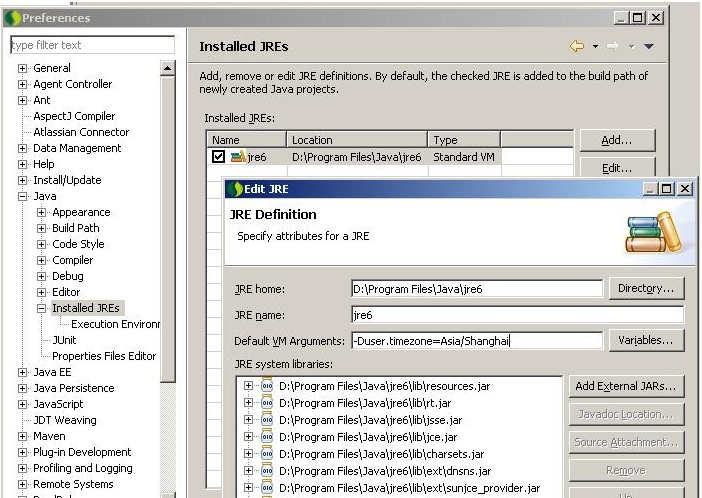
Task: Click the Default VM Arguments field
Action: click(477, 341)
